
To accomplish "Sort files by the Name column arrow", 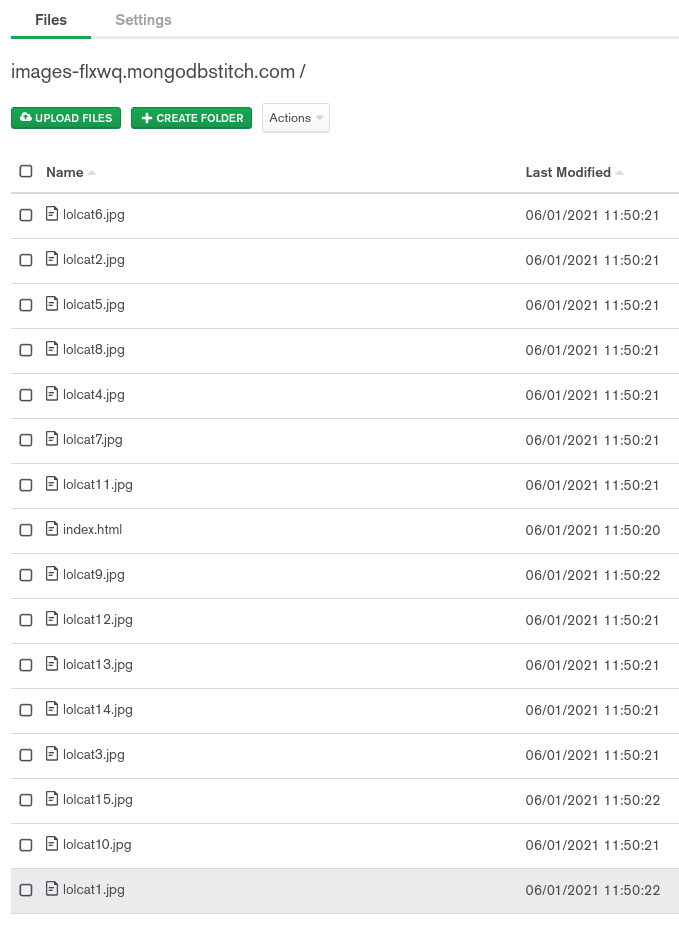I will 92,173.
